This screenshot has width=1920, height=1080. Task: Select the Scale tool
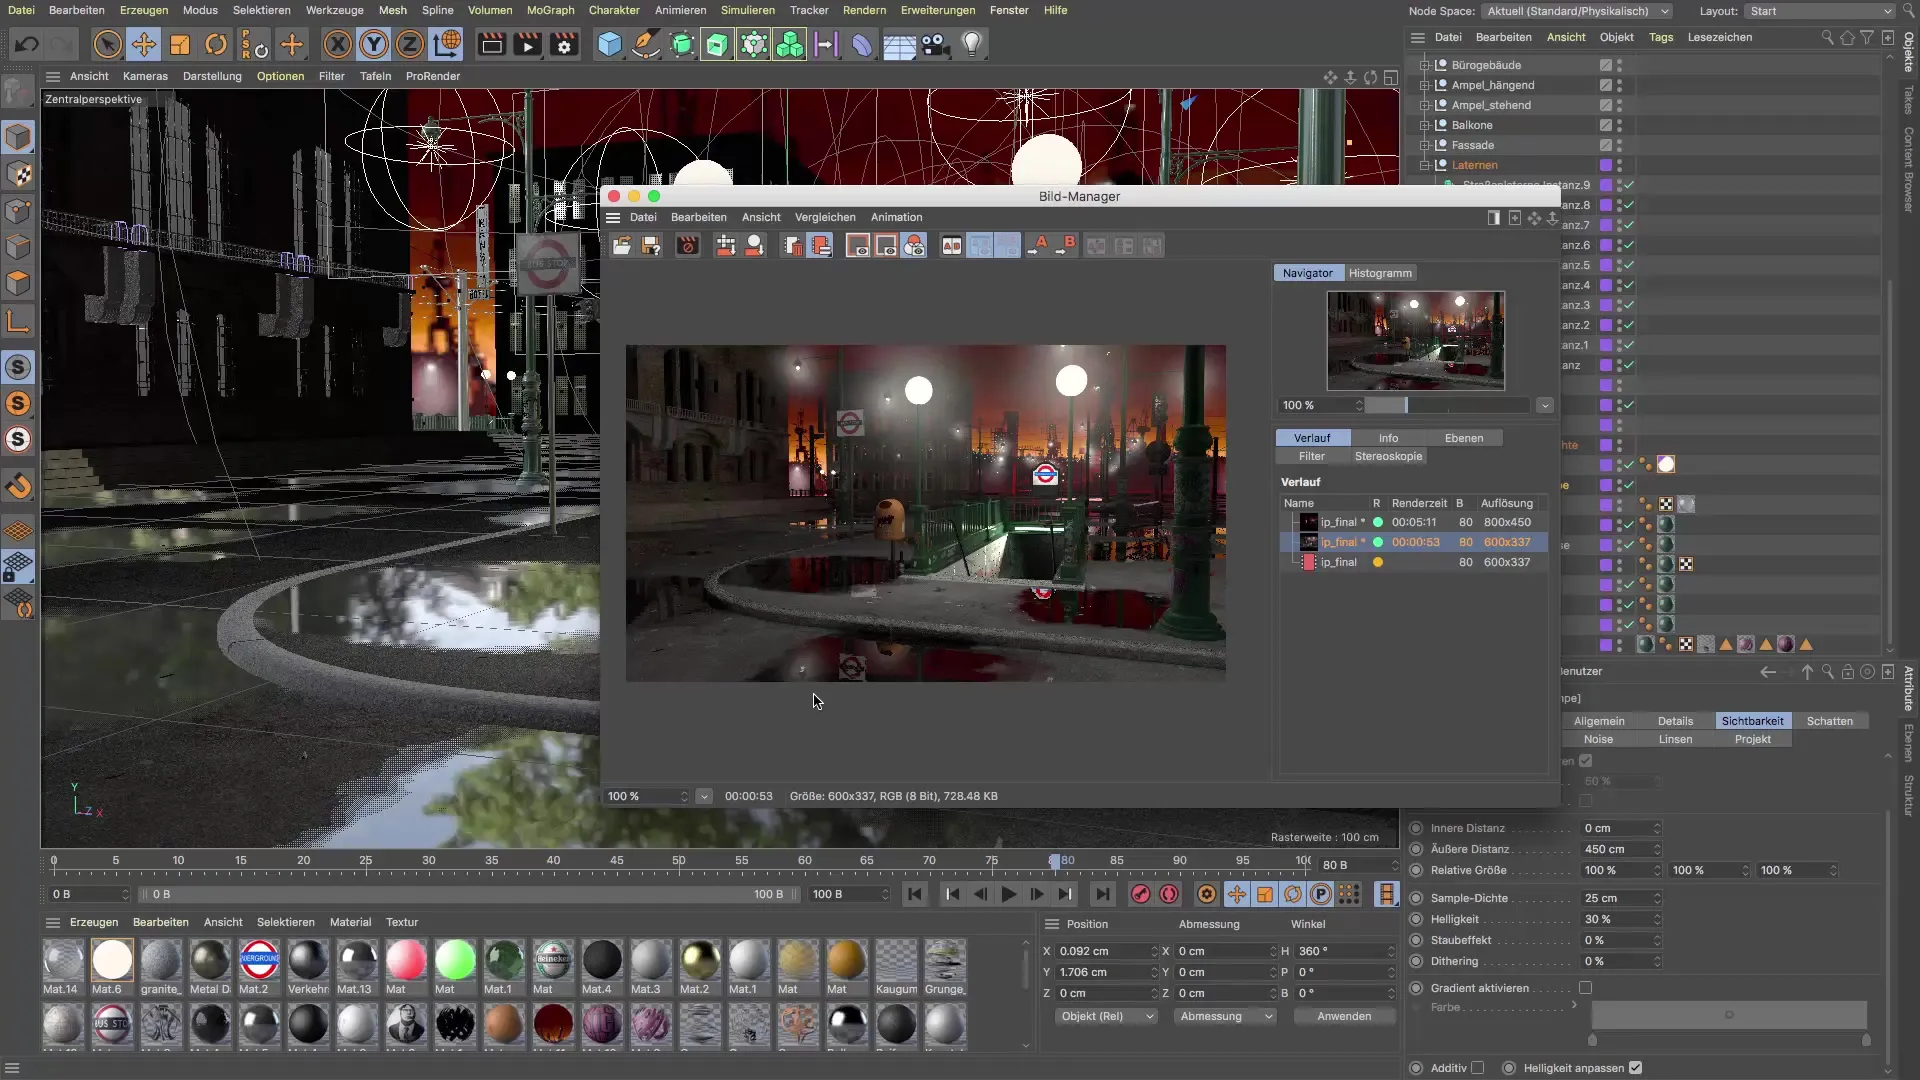pos(180,44)
